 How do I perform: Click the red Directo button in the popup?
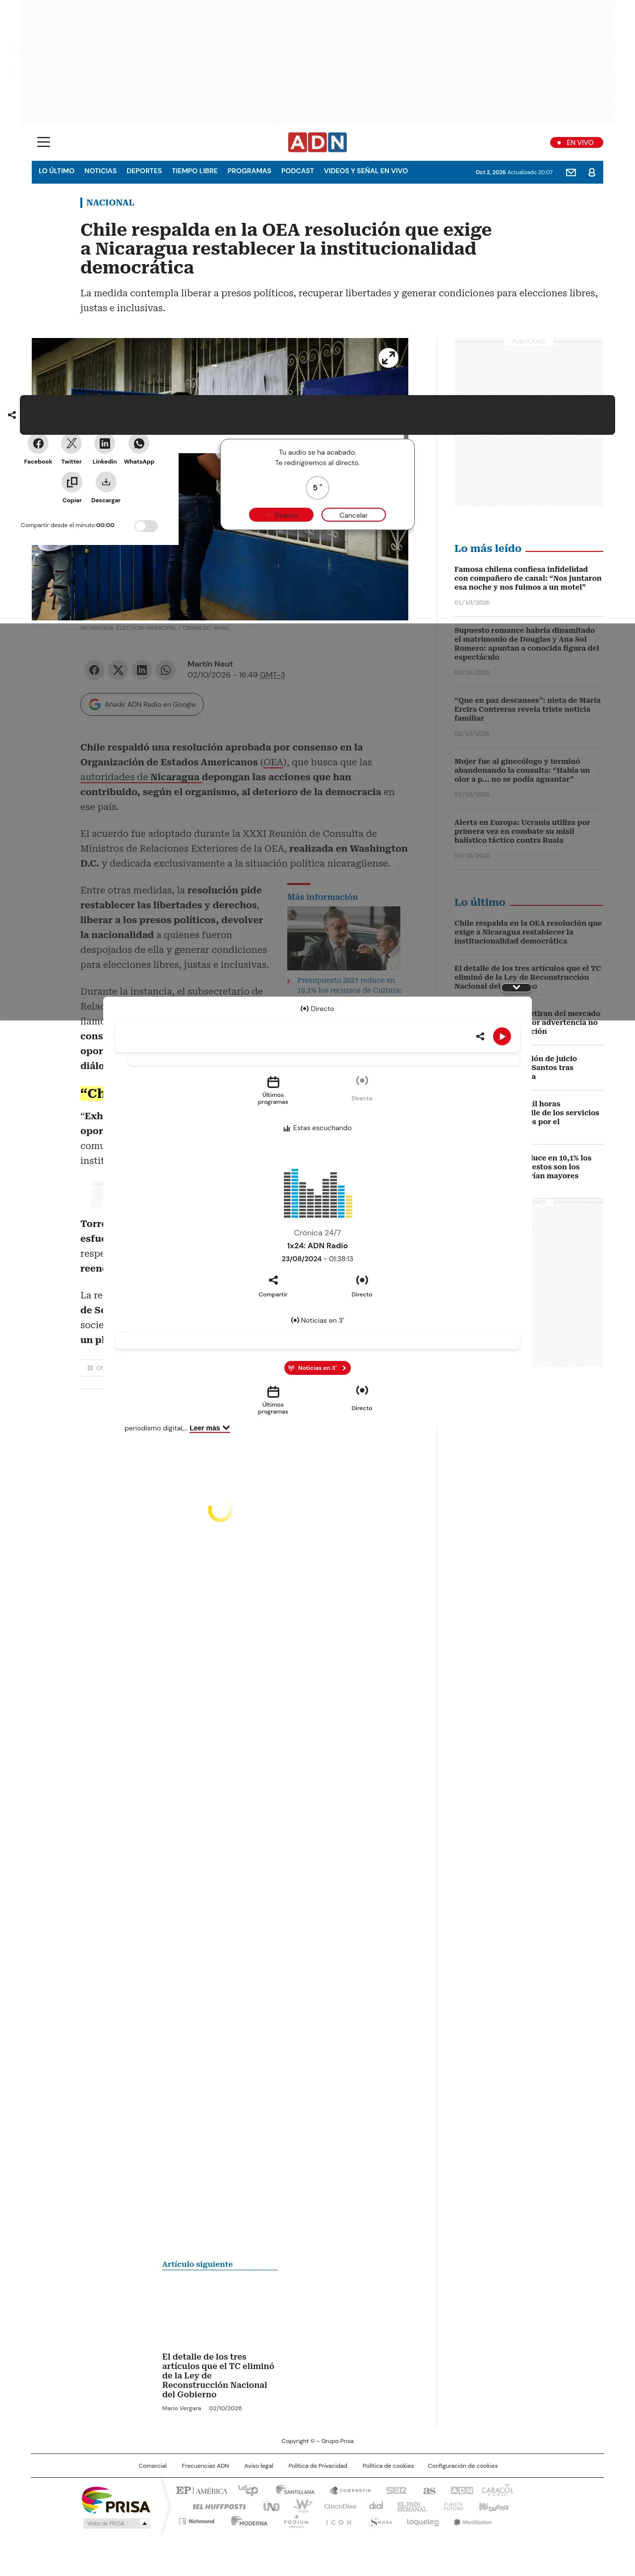click(281, 515)
